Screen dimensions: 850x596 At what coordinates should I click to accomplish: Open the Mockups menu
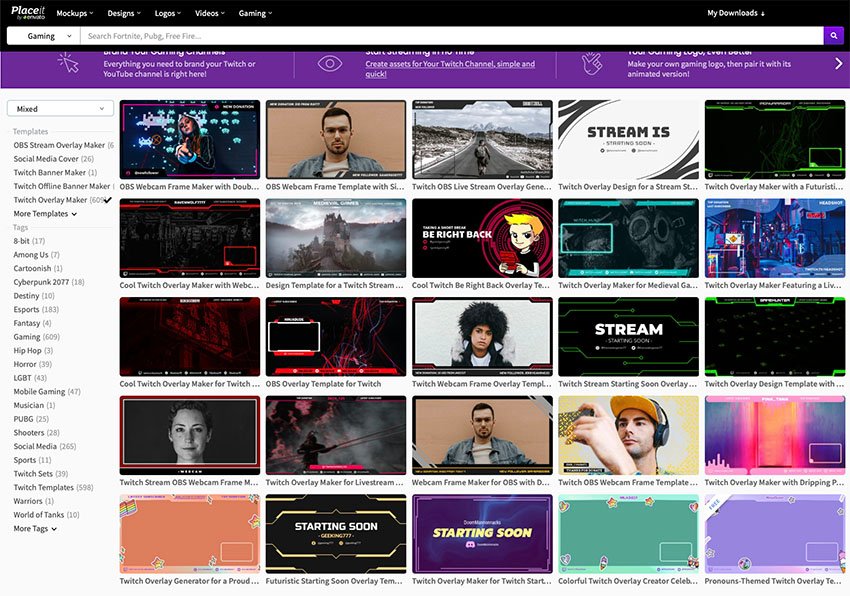75,13
